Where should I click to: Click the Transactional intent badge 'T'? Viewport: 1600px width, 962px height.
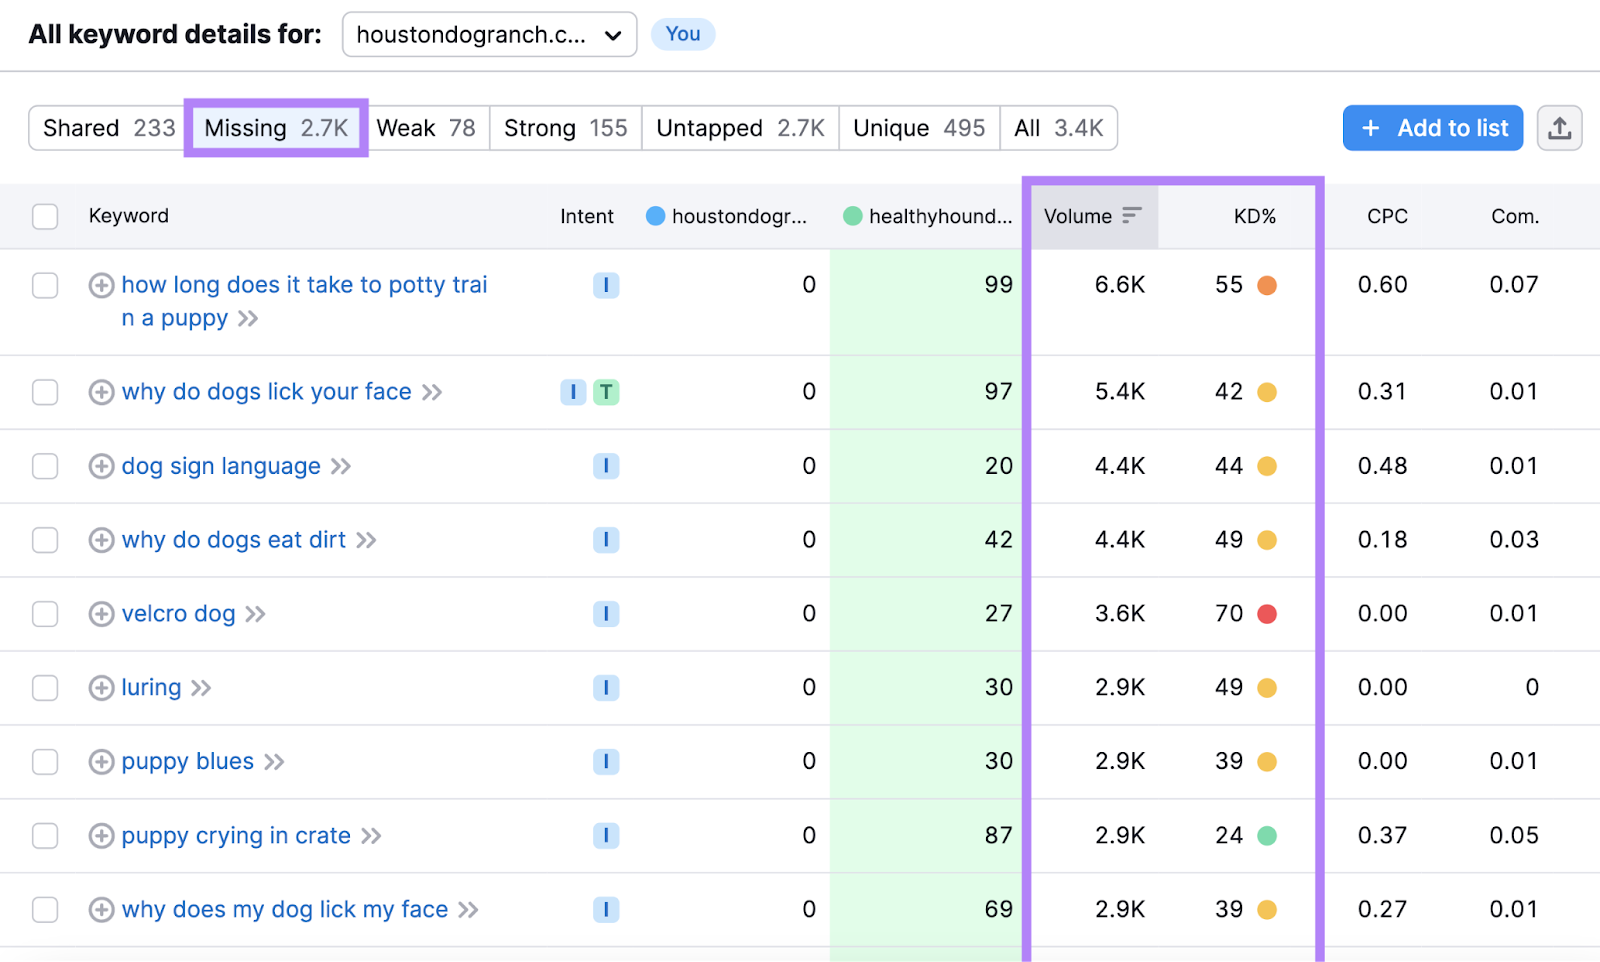tap(606, 392)
